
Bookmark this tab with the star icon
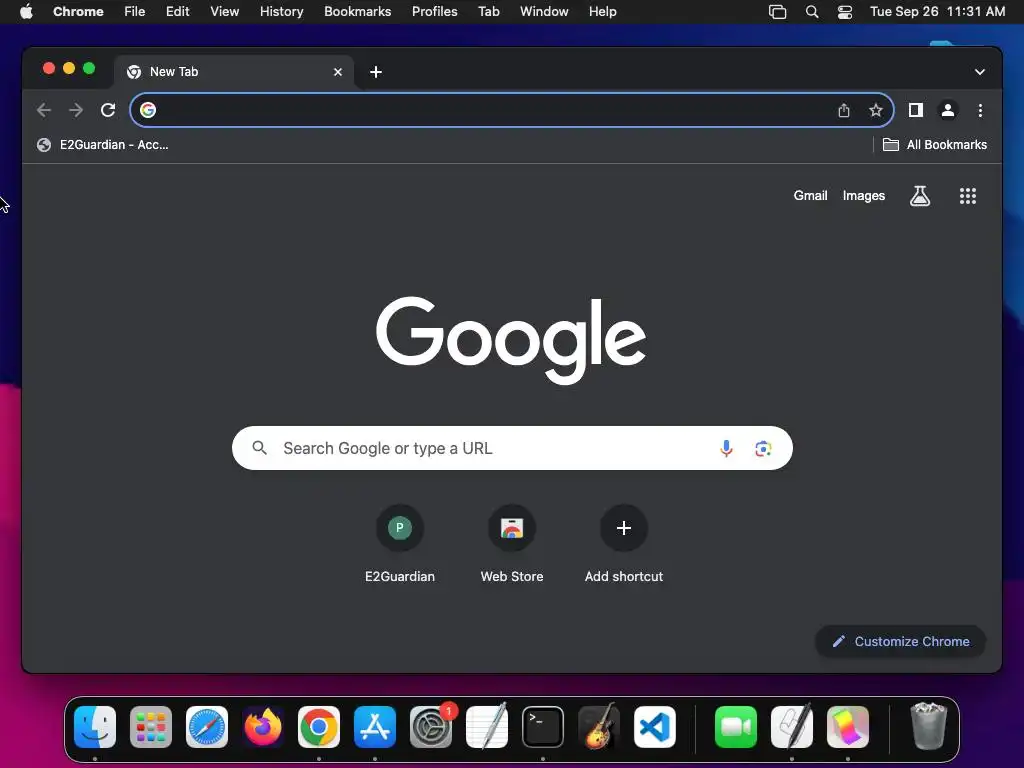click(876, 110)
